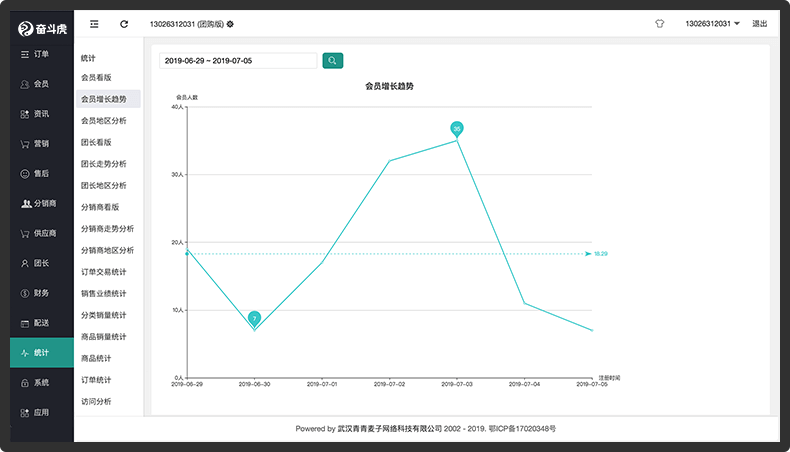Open 分销商地区分析 submenu item
Screen dimensions: 790x452
(x=108, y=250)
